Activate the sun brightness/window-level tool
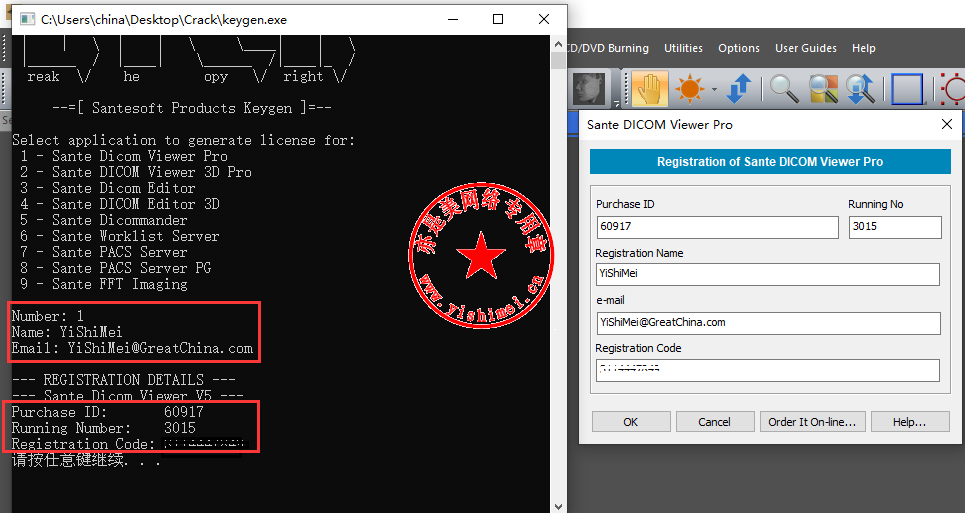The image size is (965, 513). click(689, 89)
